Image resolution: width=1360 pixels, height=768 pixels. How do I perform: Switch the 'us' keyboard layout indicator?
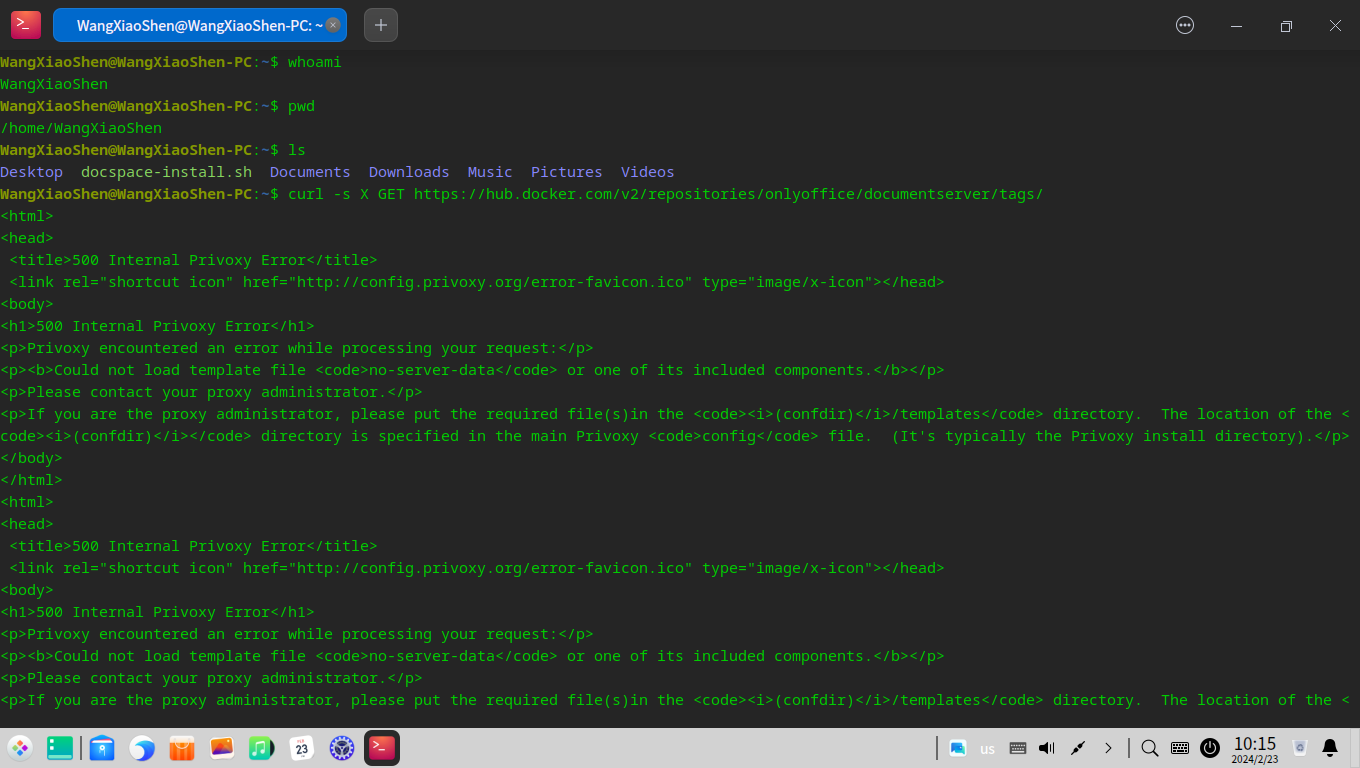click(x=988, y=749)
